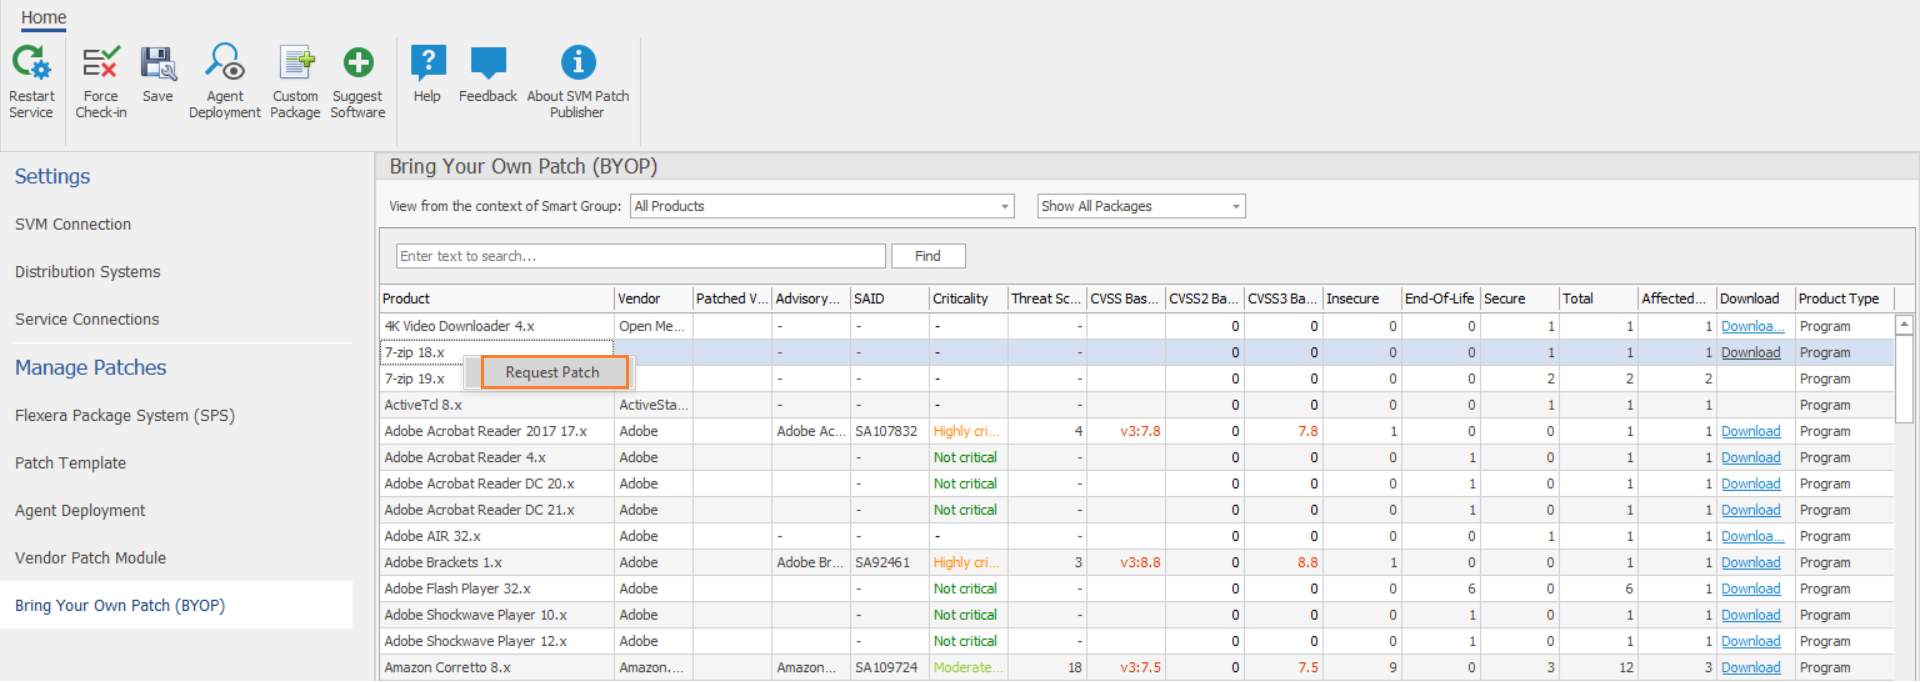Image resolution: width=1920 pixels, height=682 pixels.
Task: Switch to the Home ribbon tab
Action: [x=44, y=17]
